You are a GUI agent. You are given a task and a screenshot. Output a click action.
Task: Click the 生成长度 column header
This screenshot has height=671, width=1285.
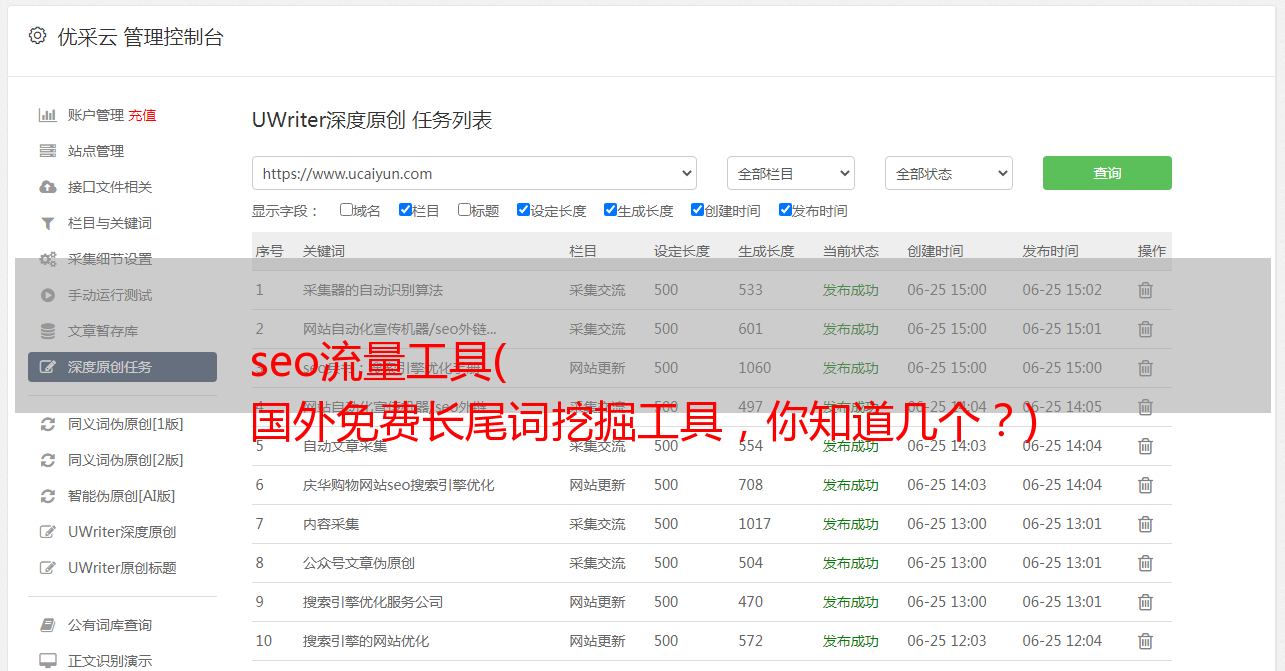[766, 251]
